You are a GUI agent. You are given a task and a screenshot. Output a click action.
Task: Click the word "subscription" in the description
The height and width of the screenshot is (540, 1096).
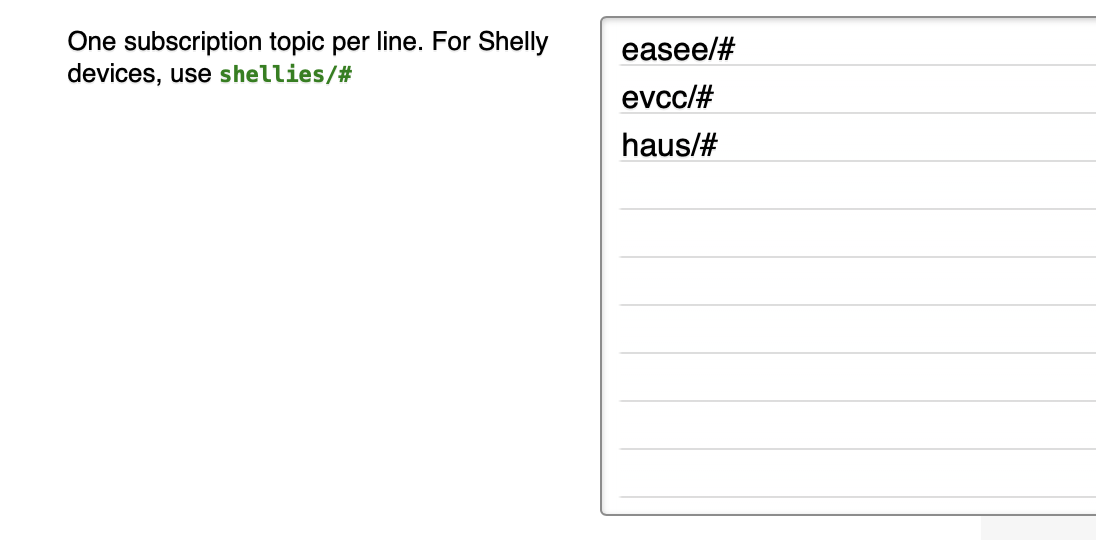point(183,43)
